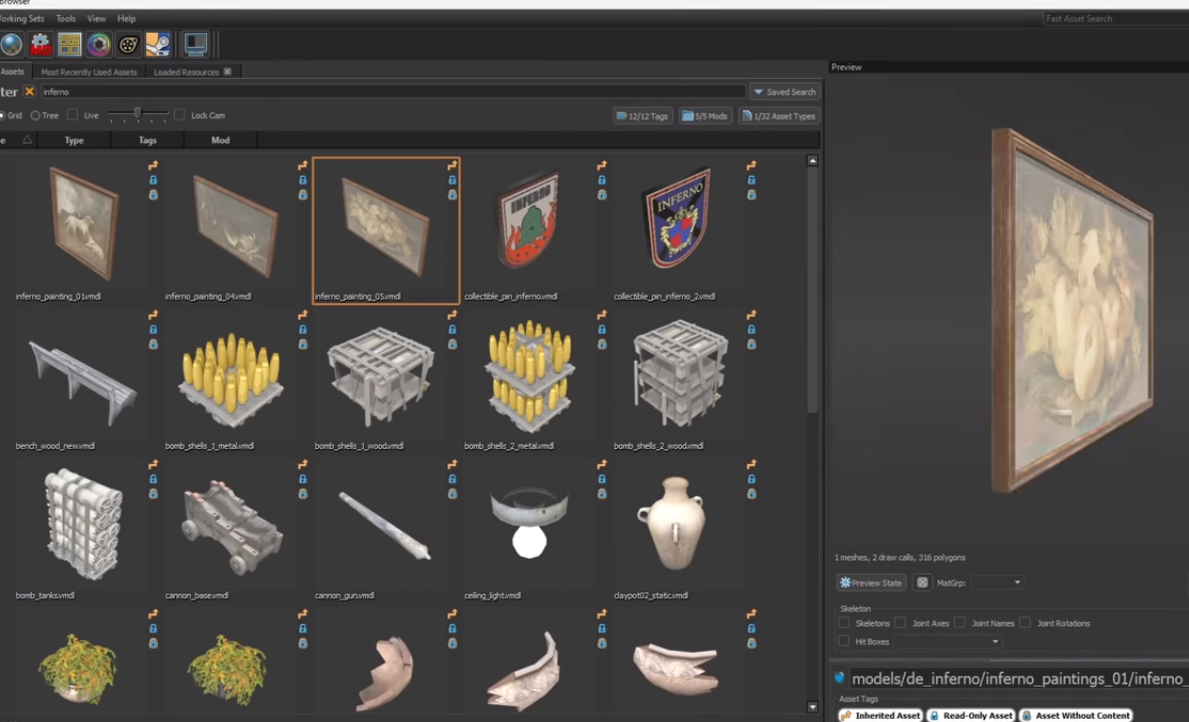Open the MatGrp dropdown
The height and width of the screenshot is (722, 1189).
(998, 583)
